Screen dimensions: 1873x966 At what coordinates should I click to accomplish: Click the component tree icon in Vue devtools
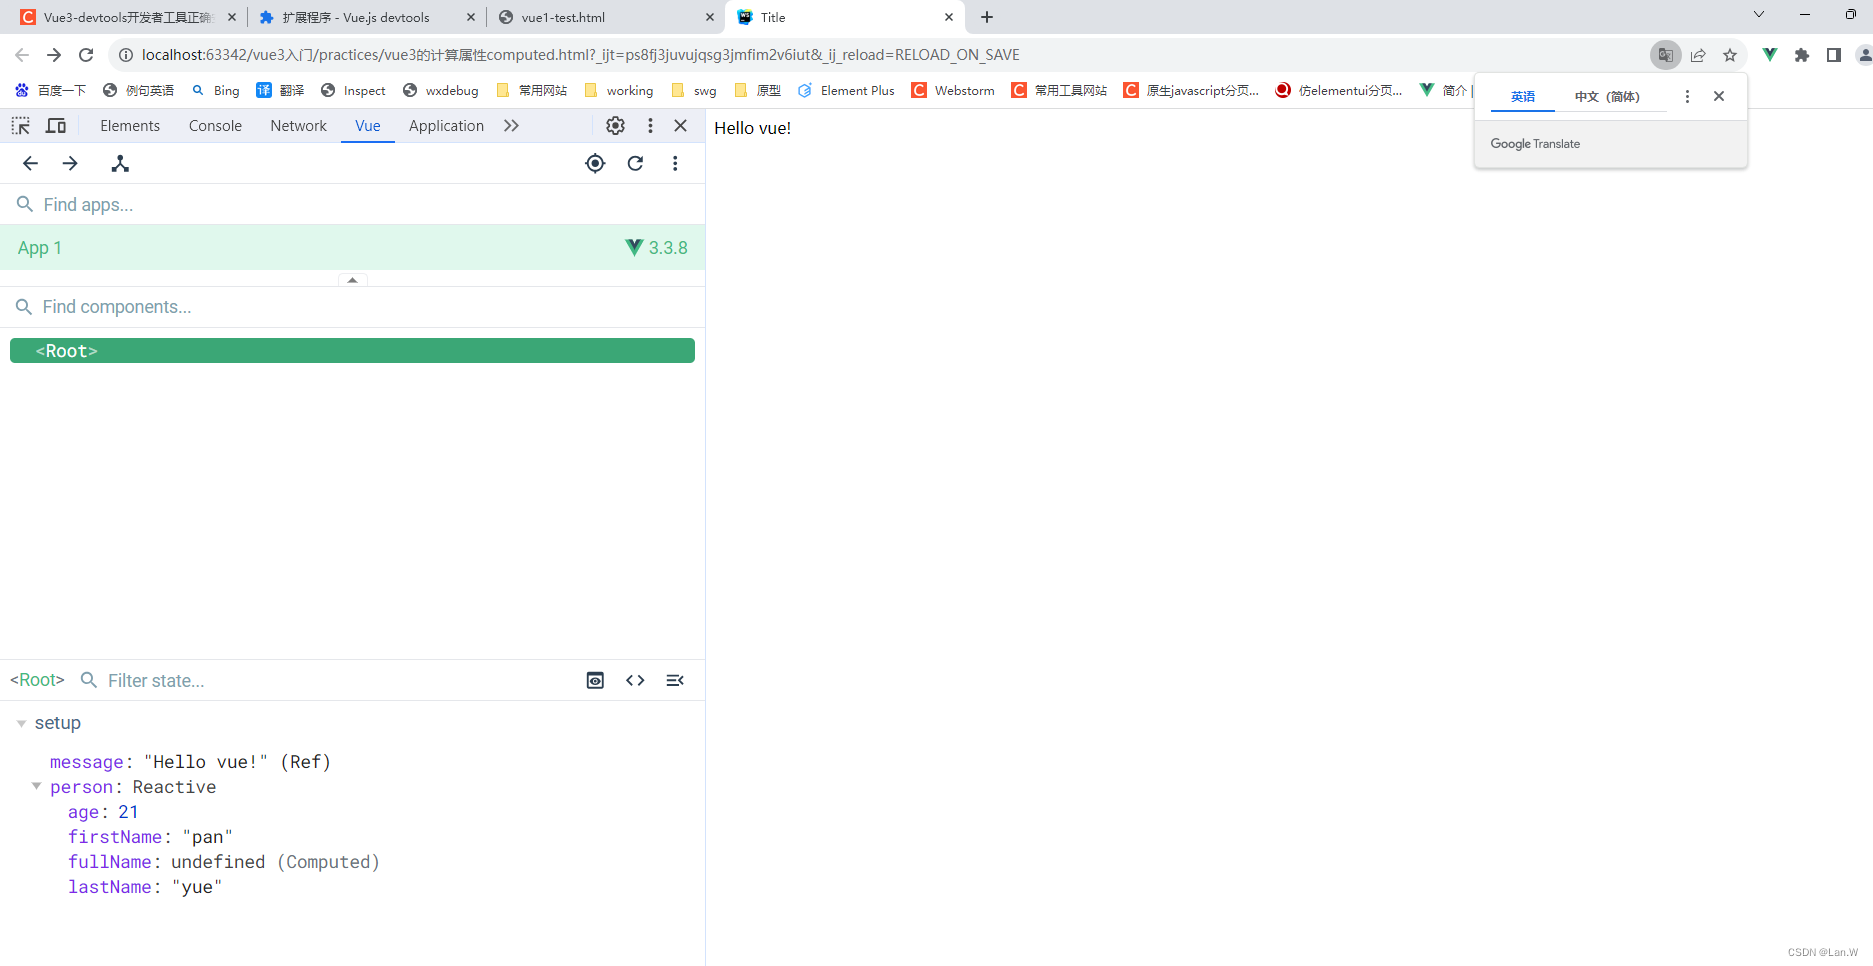[120, 163]
